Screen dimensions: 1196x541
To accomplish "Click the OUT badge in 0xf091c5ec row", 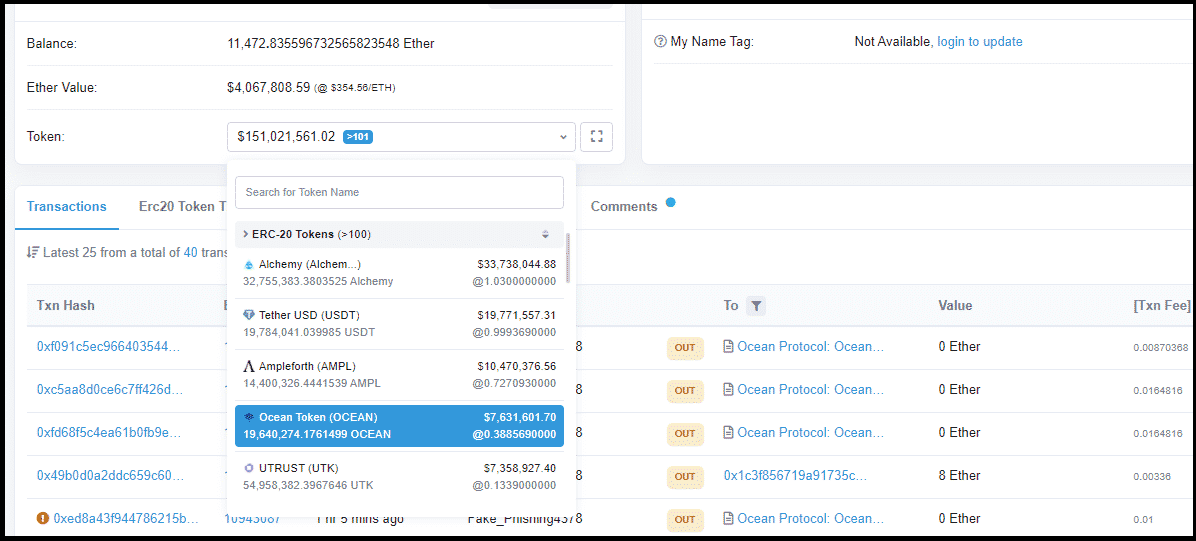I will [685, 347].
